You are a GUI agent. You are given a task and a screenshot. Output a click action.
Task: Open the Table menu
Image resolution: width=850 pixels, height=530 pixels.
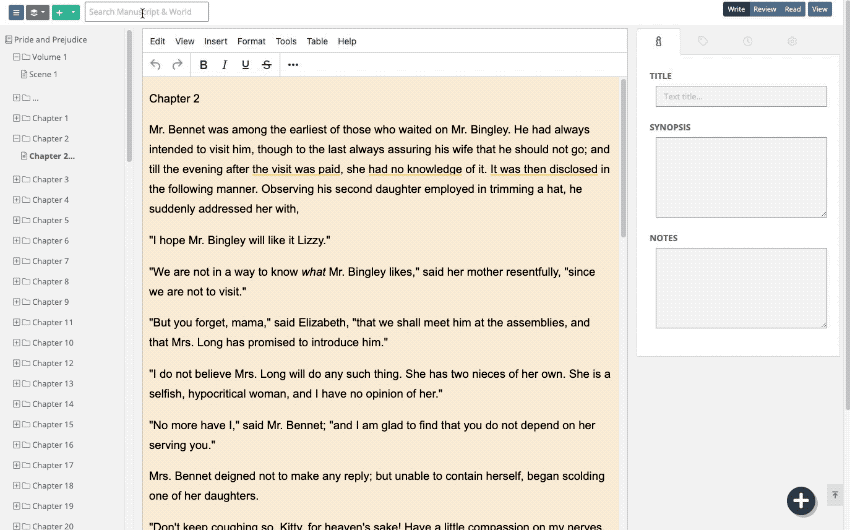pyautogui.click(x=317, y=41)
